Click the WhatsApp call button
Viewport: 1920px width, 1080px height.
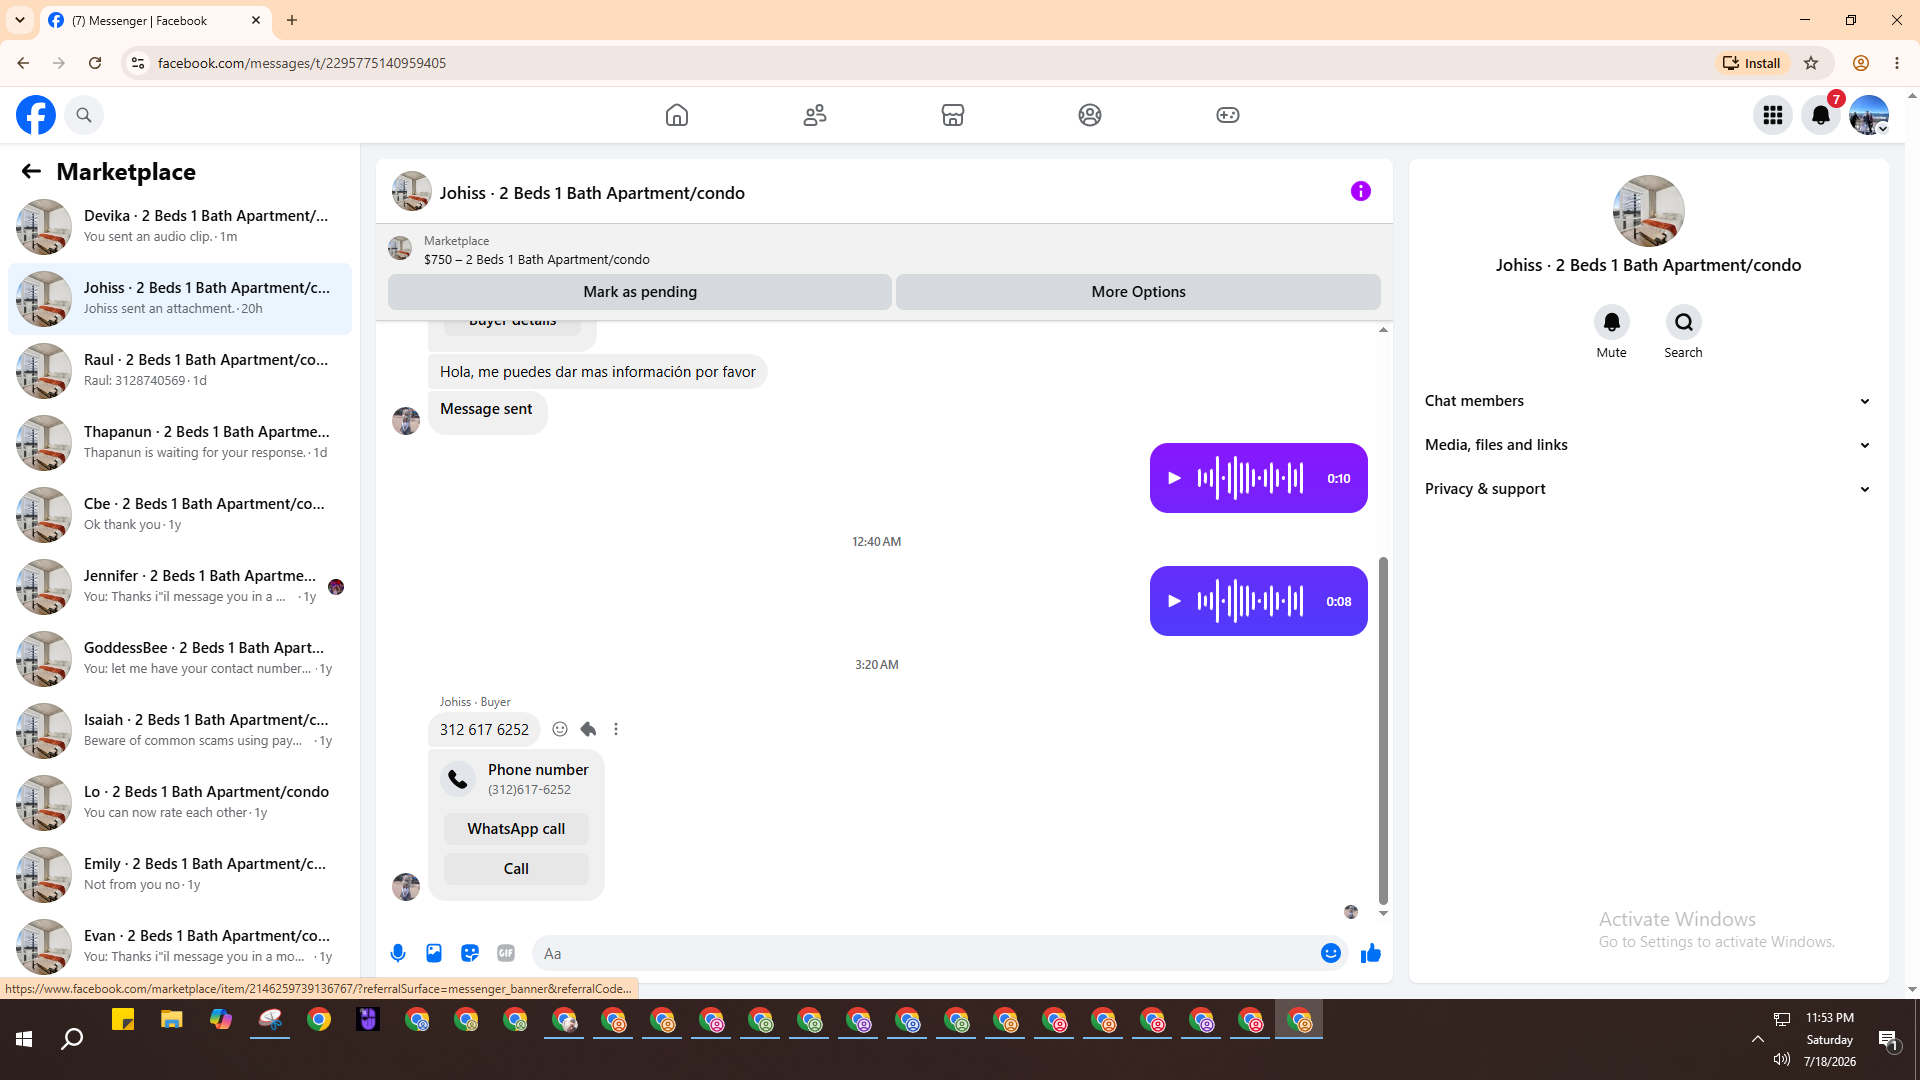coord(516,829)
